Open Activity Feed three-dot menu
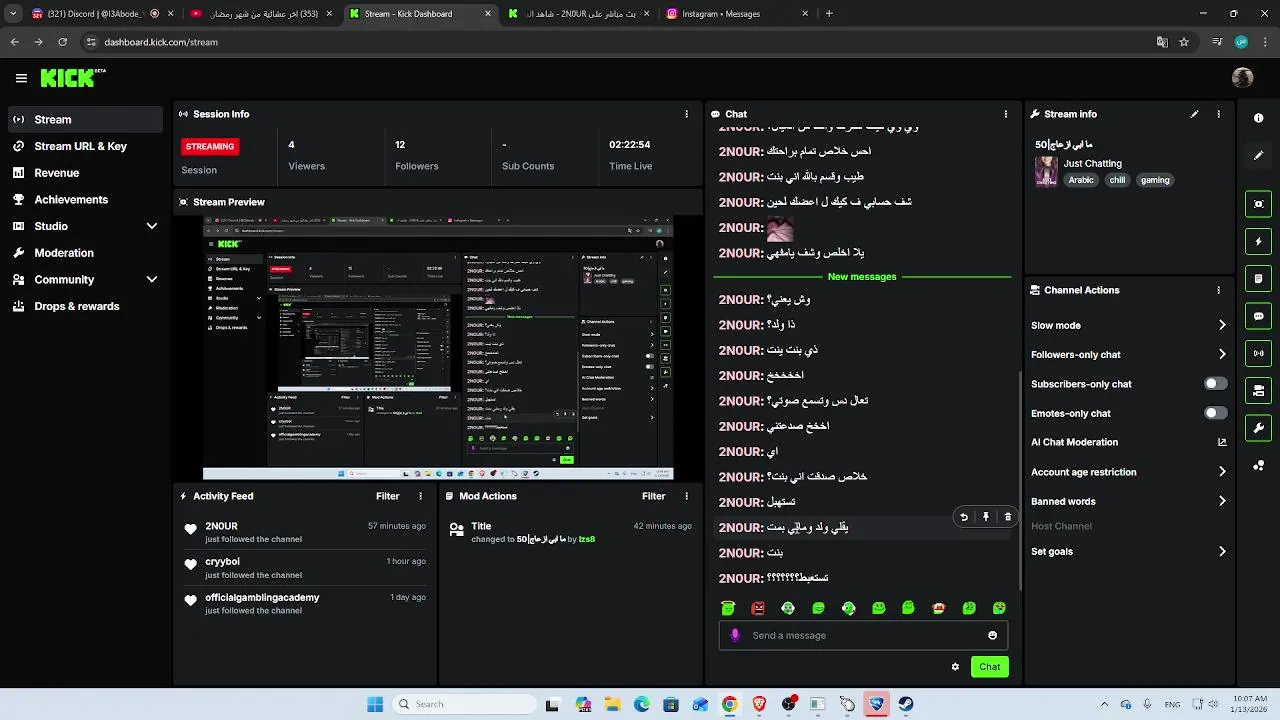 pyautogui.click(x=420, y=496)
